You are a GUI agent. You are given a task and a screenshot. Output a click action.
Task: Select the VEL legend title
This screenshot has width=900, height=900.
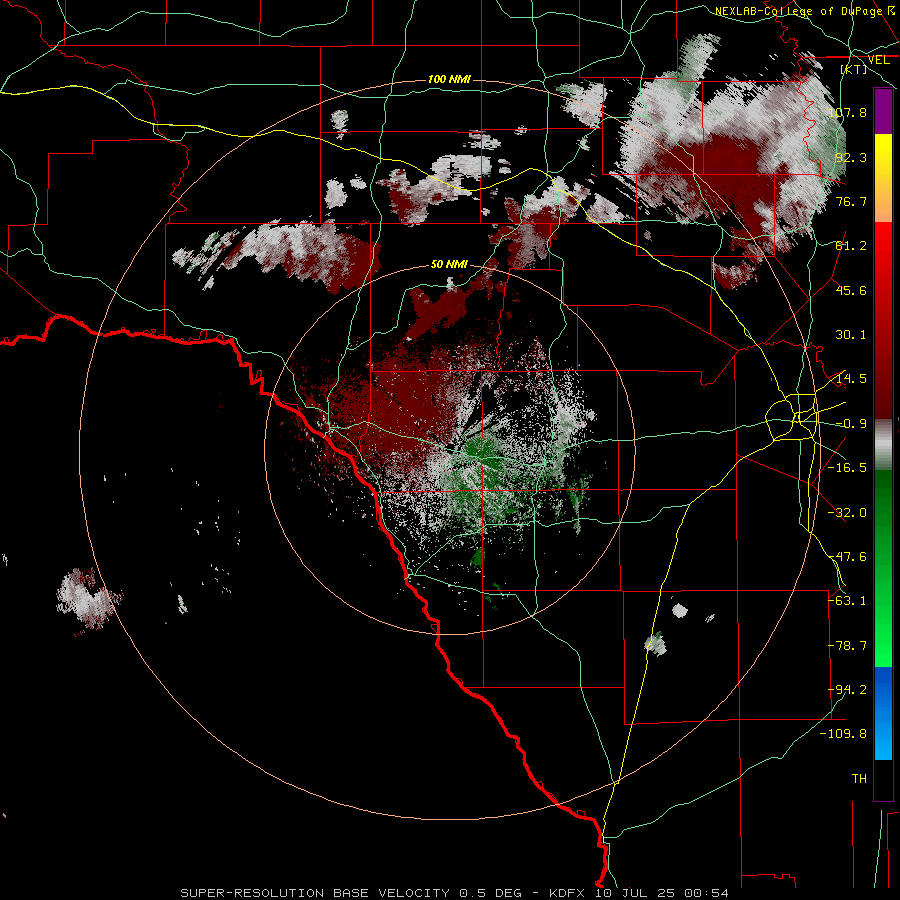(x=878, y=60)
